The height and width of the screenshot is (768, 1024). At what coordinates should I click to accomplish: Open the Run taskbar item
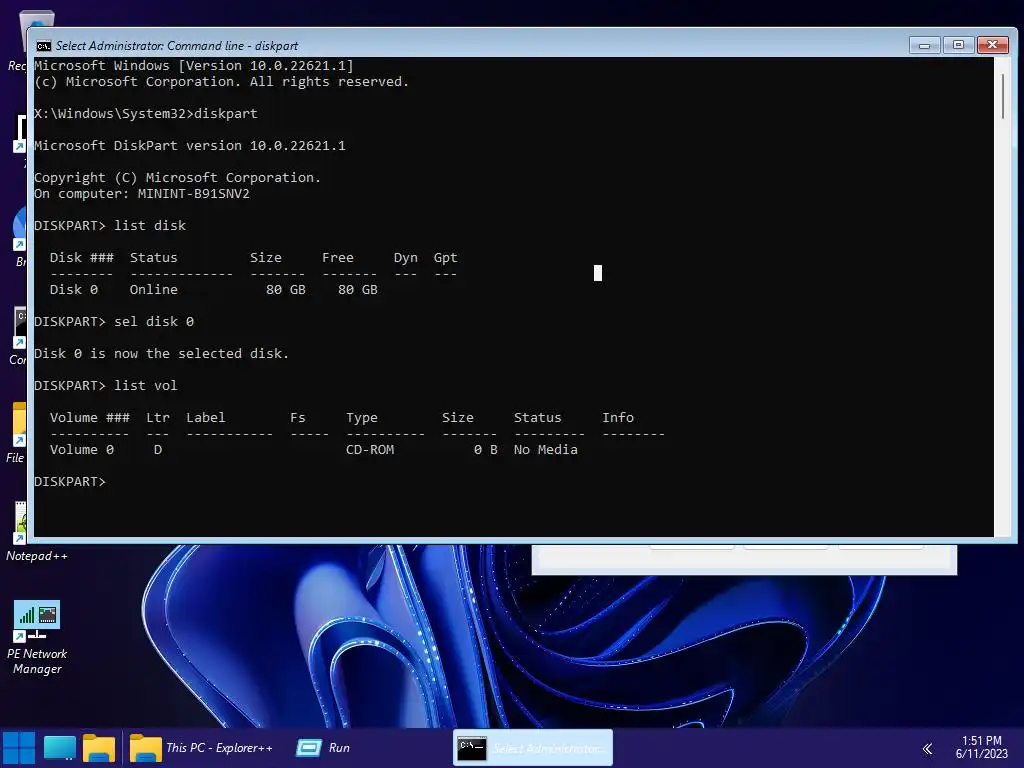[323, 748]
